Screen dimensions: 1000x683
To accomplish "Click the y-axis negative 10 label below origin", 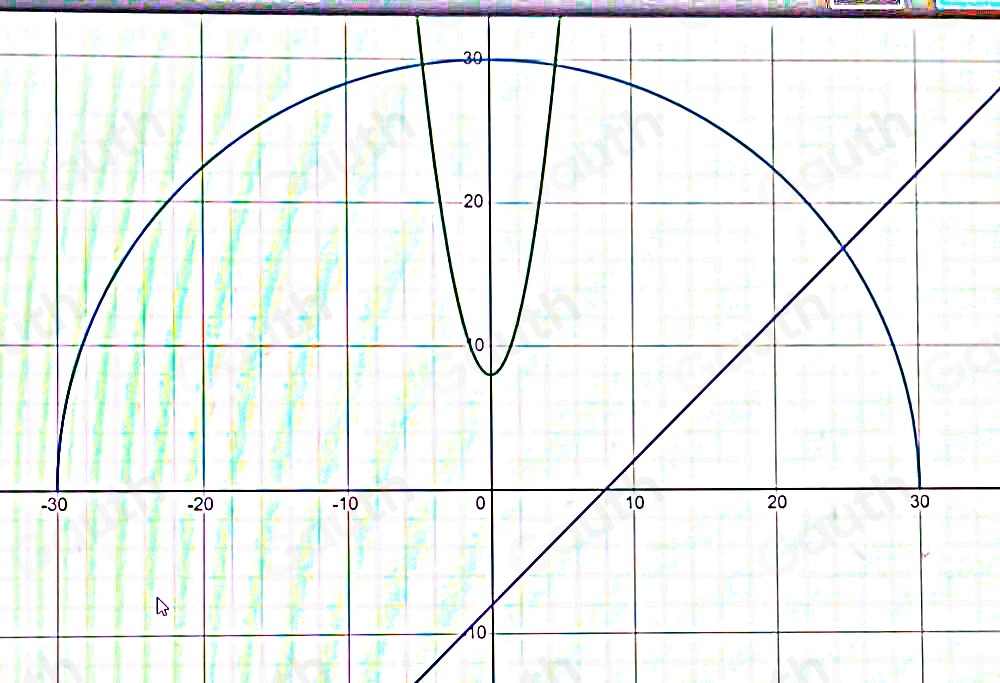I will [476, 633].
